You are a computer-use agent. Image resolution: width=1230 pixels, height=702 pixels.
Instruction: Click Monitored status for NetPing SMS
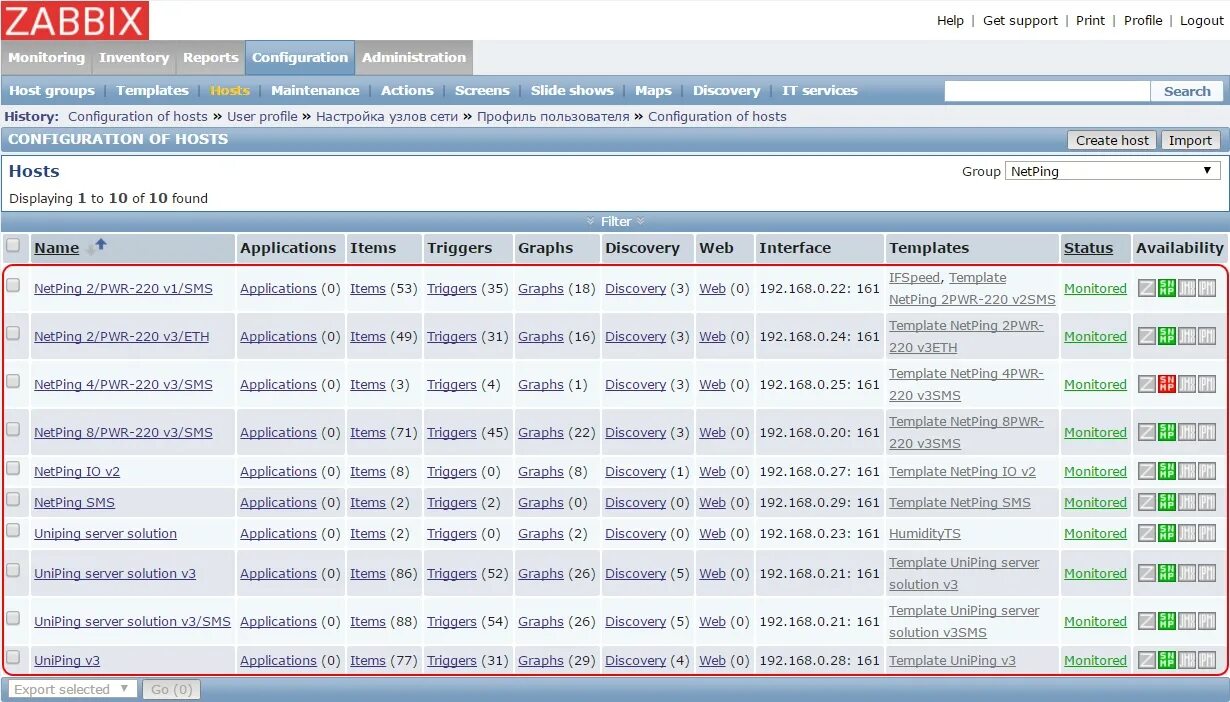1095,502
